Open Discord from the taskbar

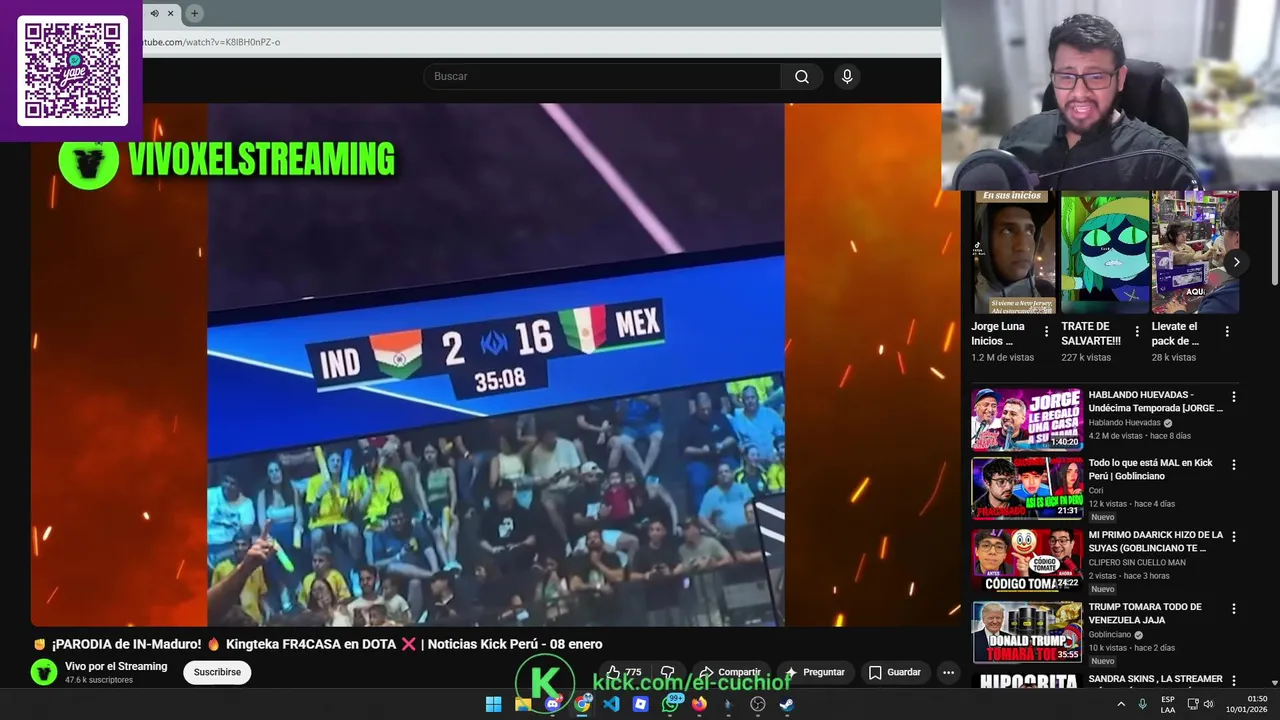552,704
